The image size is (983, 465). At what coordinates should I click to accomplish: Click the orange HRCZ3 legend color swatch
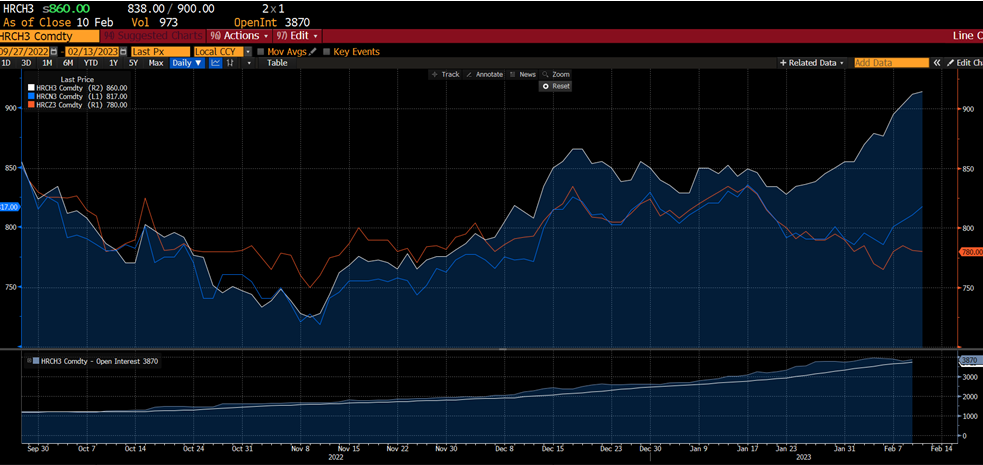31,105
